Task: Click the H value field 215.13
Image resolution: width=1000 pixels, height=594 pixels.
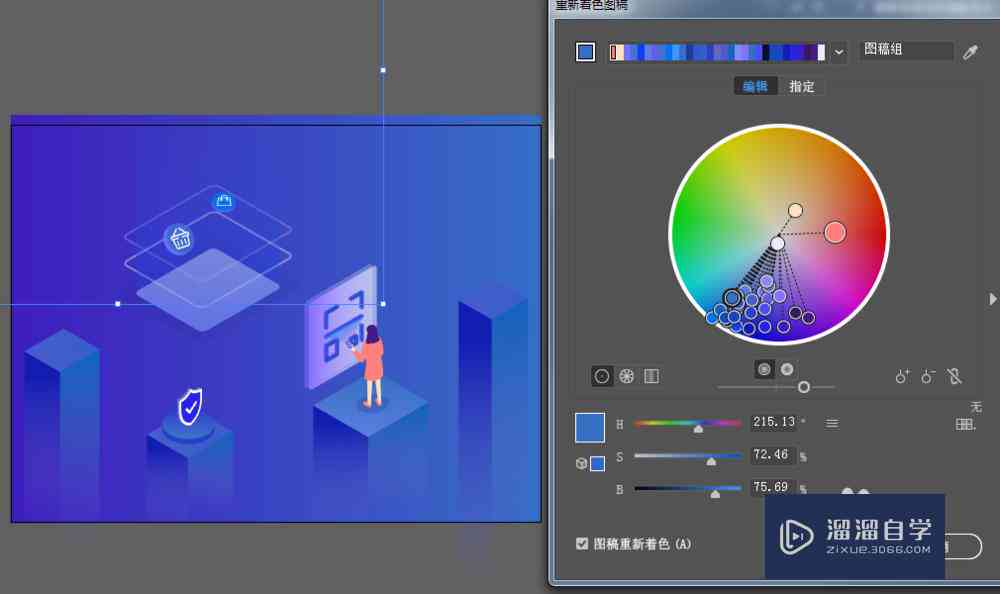Action: point(774,422)
